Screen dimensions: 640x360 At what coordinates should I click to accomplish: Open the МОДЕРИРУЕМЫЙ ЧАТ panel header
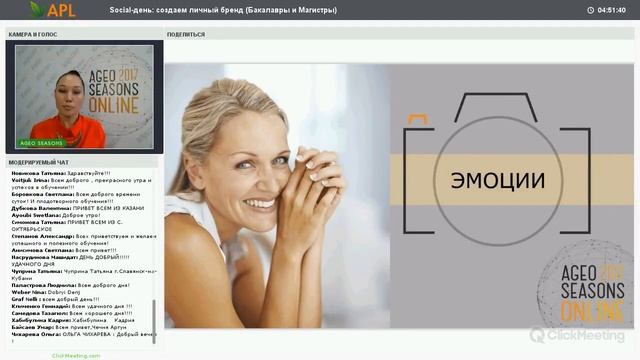pos(82,162)
